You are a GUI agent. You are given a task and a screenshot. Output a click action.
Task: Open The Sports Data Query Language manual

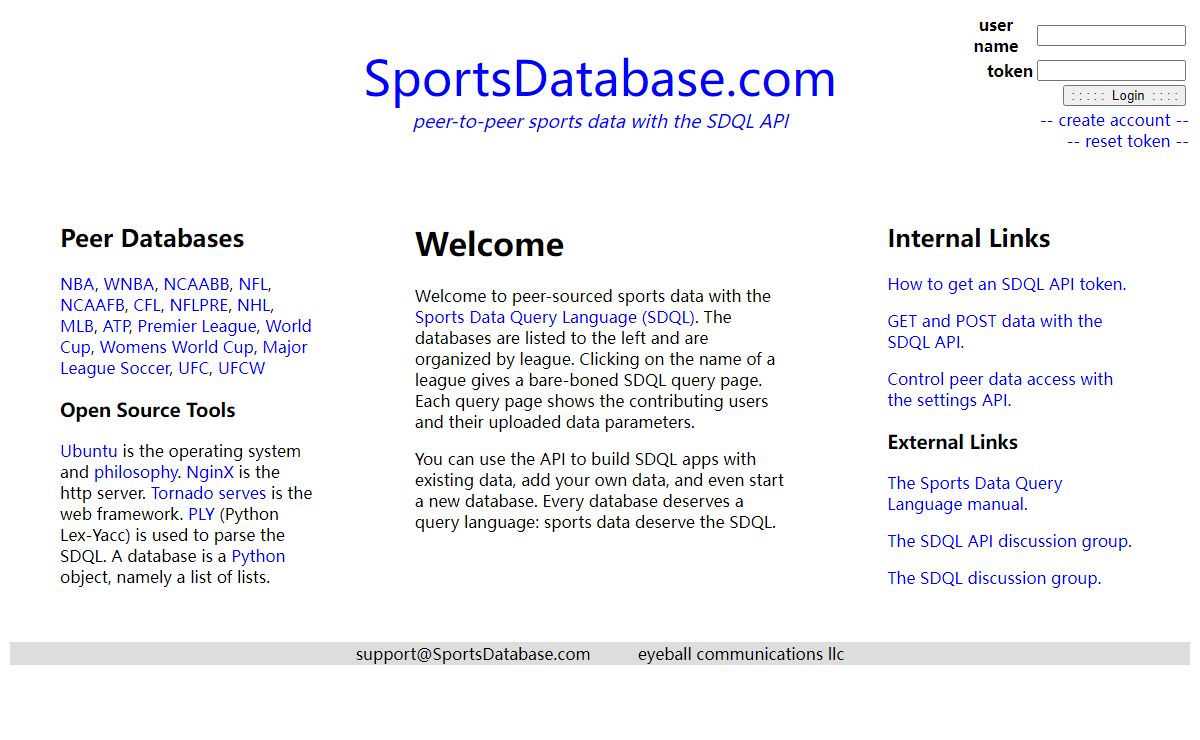tap(975, 493)
